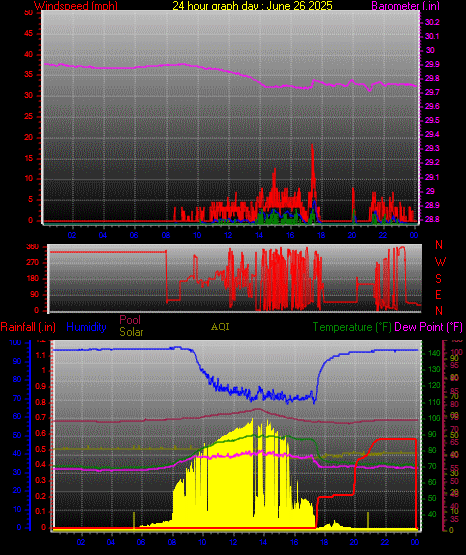Click the "W" compass direction label

tap(440, 262)
